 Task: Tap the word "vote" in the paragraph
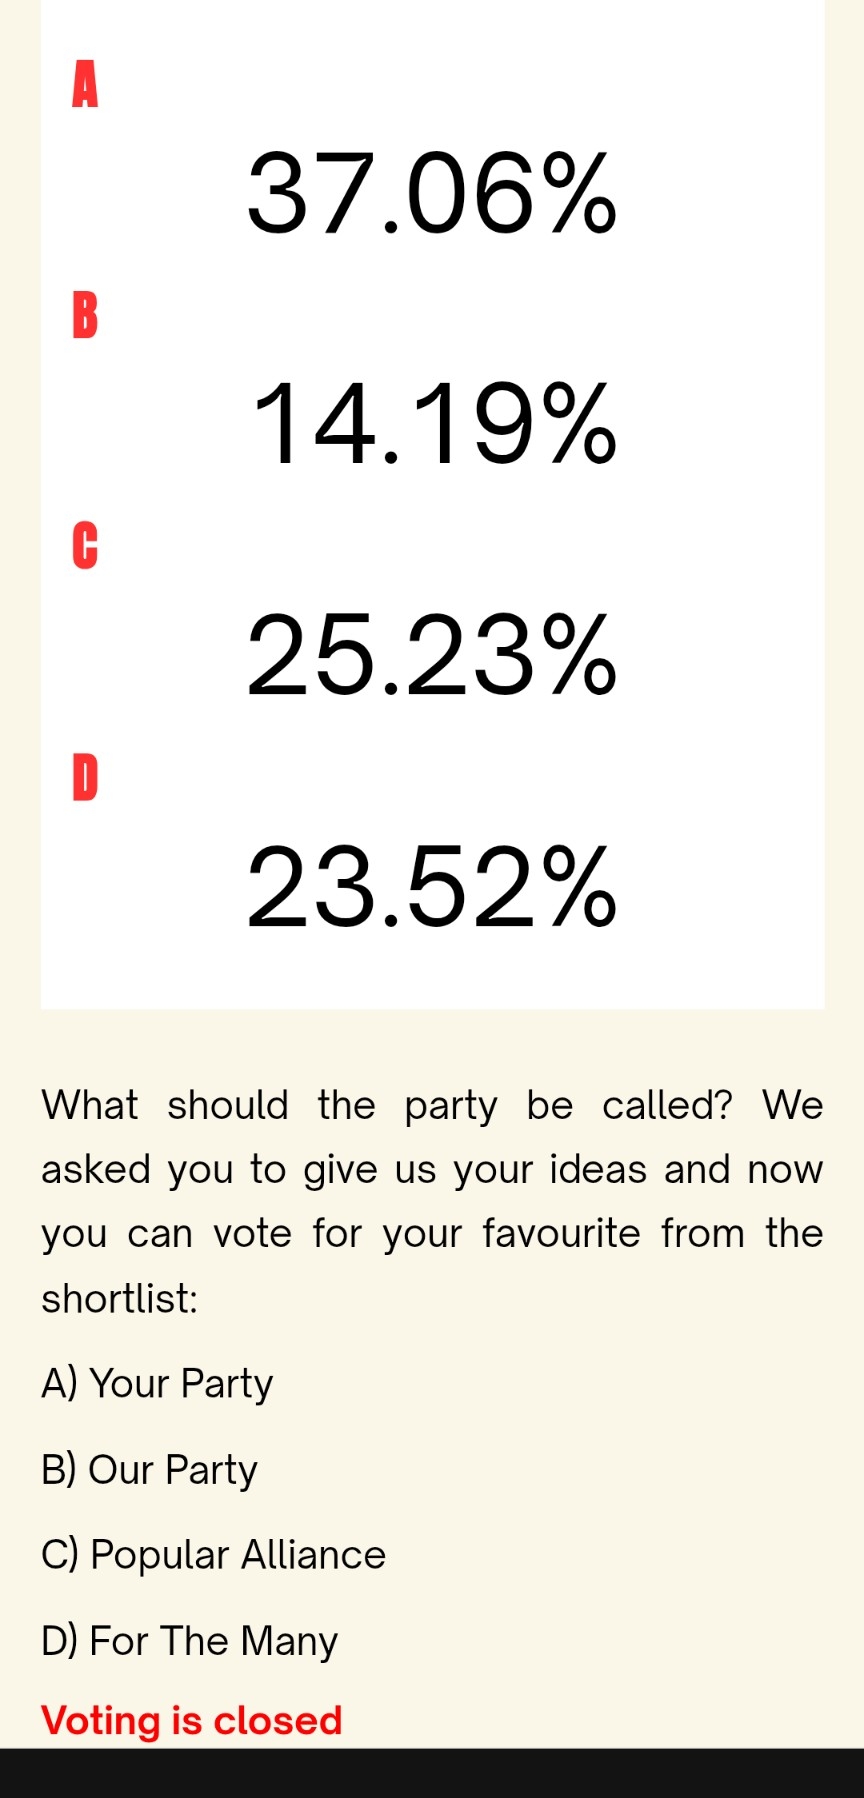pyautogui.click(x=252, y=1233)
